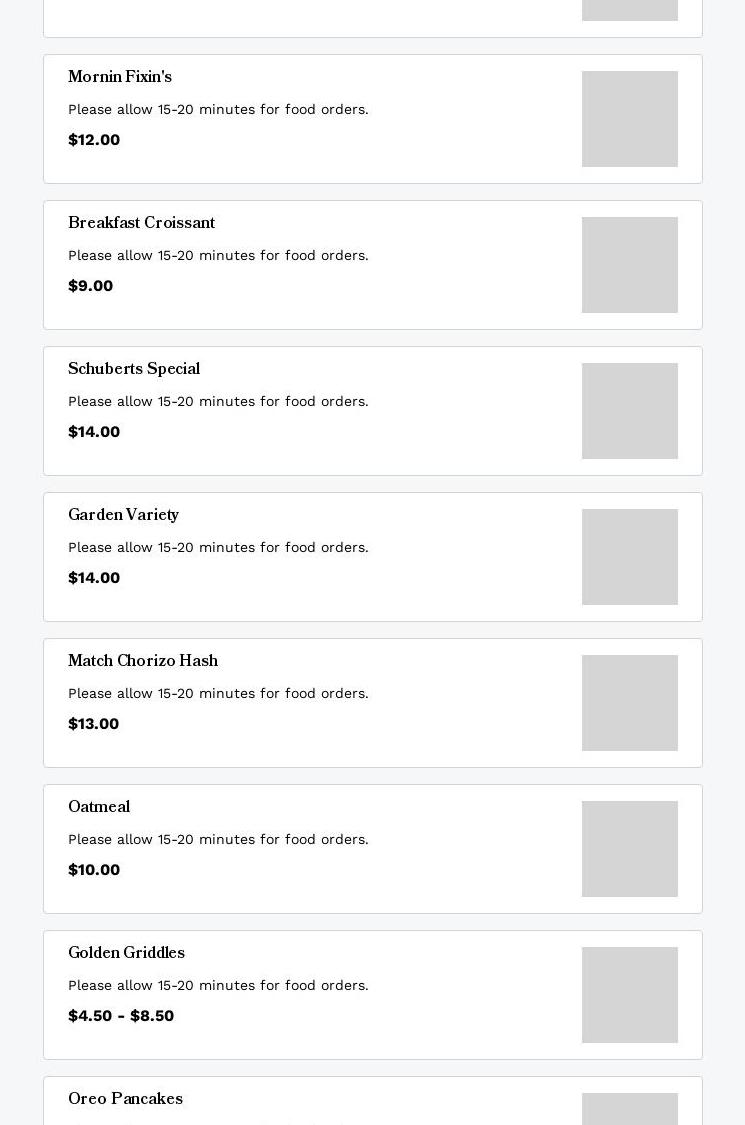Screen dimensions: 745x1125
Task: Choose the Garden Variety title
Action: point(123,516)
